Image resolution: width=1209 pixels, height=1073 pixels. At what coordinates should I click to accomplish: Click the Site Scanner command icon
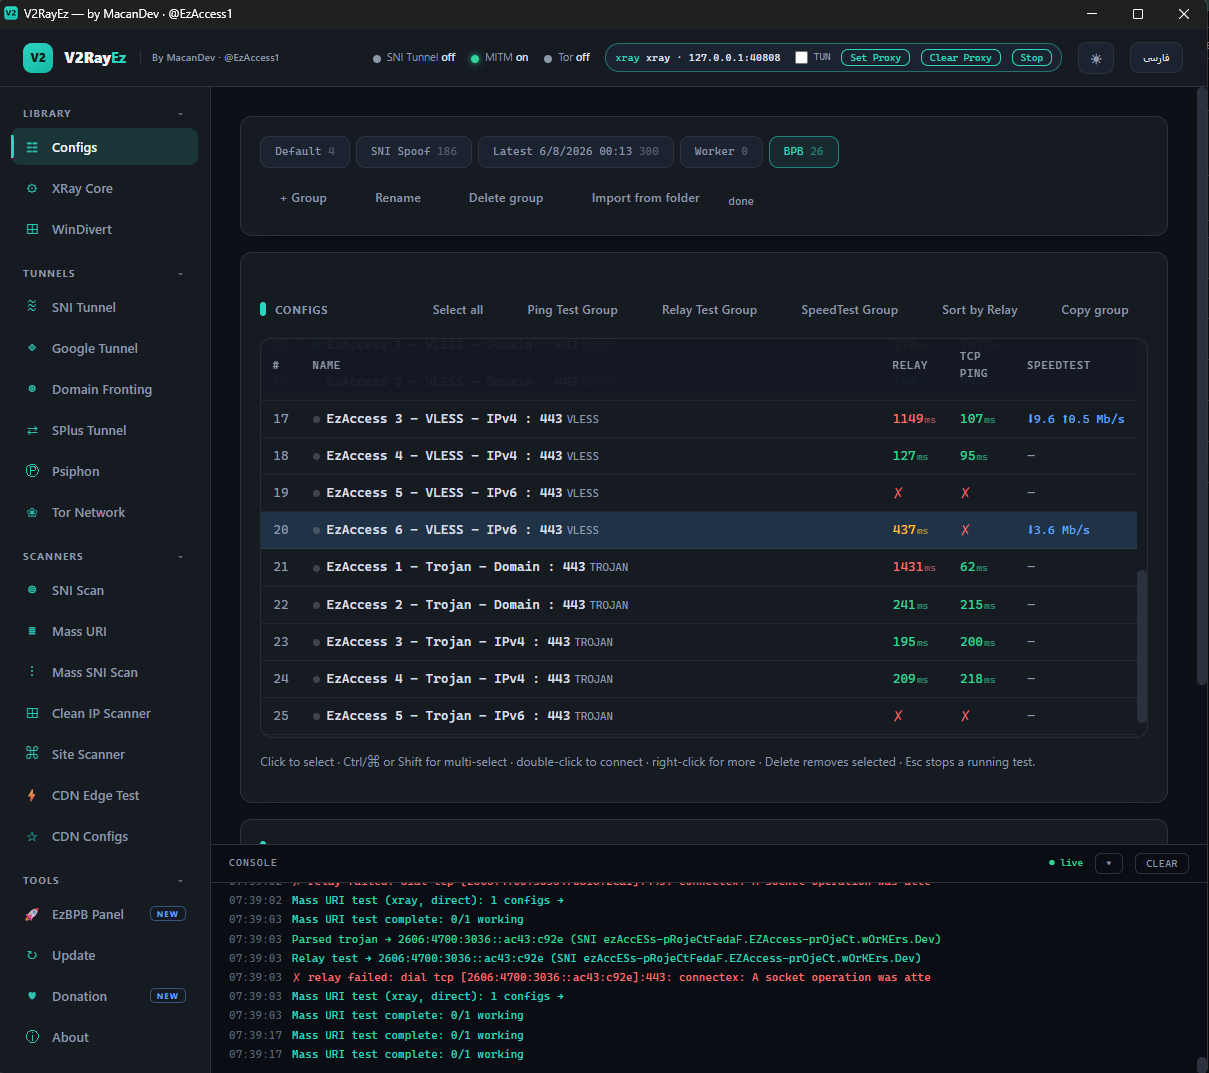pos(32,754)
